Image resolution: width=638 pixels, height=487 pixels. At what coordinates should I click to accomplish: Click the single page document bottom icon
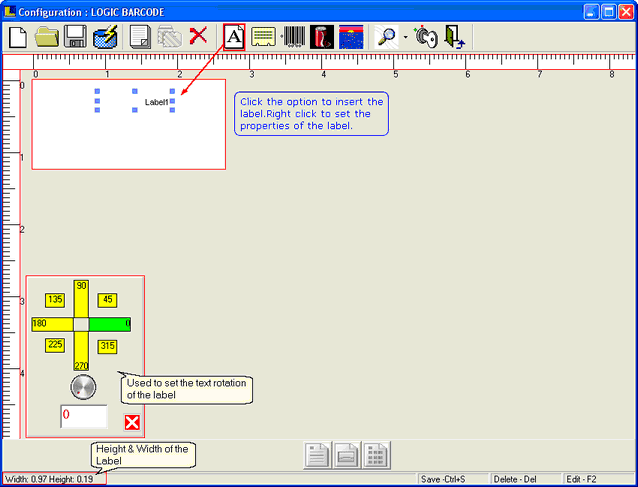pyautogui.click(x=317, y=455)
